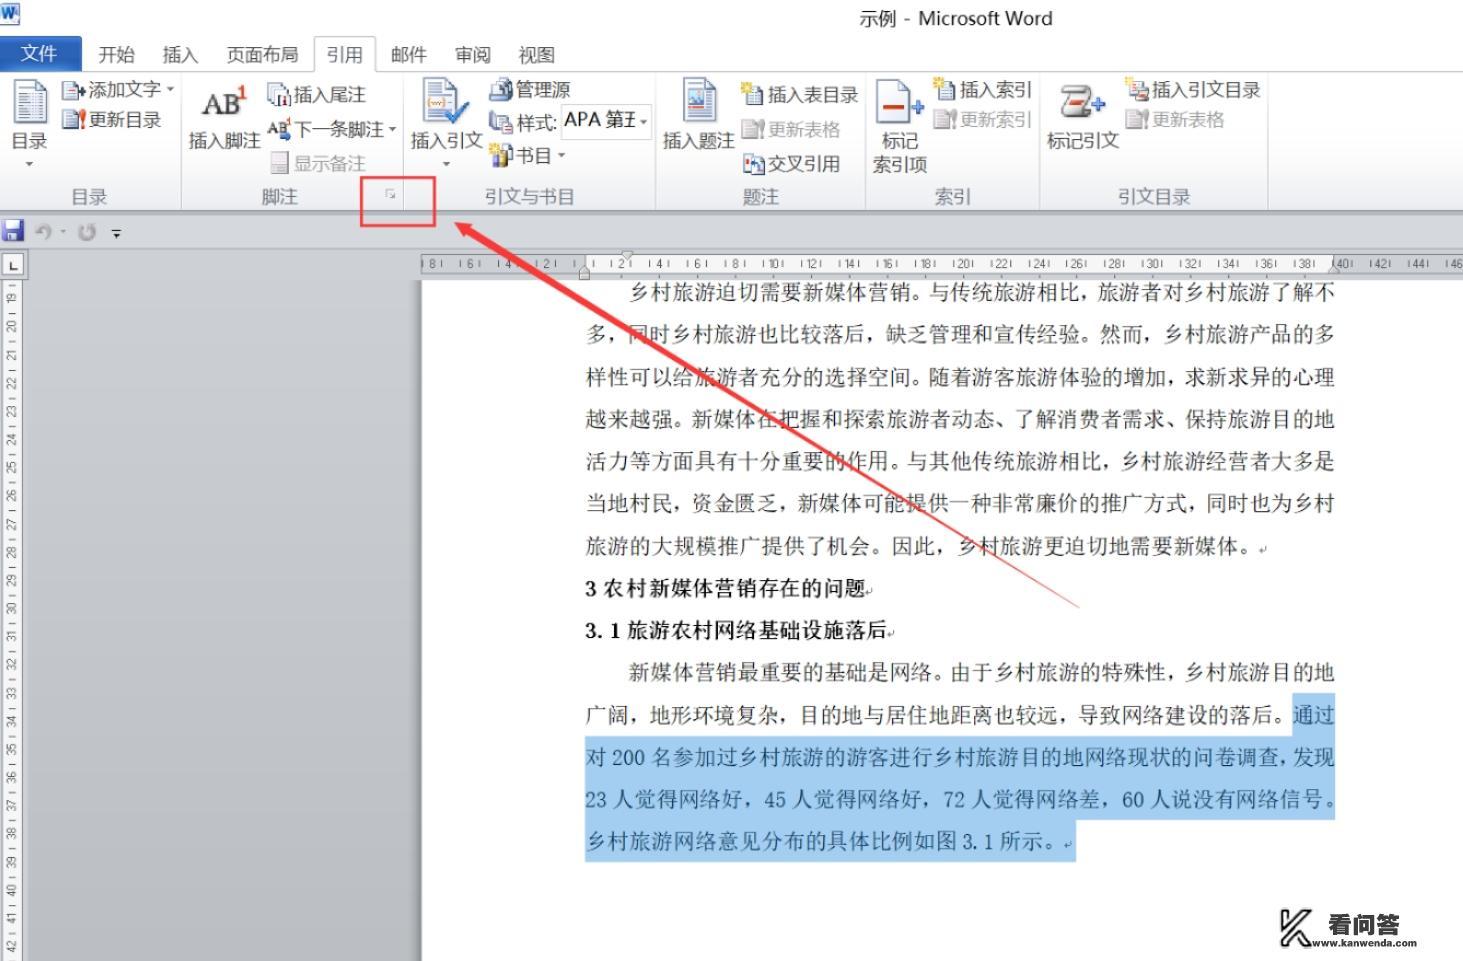Click the right indent marker on the ruler
The width and height of the screenshot is (1463, 961).
pos(1334,269)
